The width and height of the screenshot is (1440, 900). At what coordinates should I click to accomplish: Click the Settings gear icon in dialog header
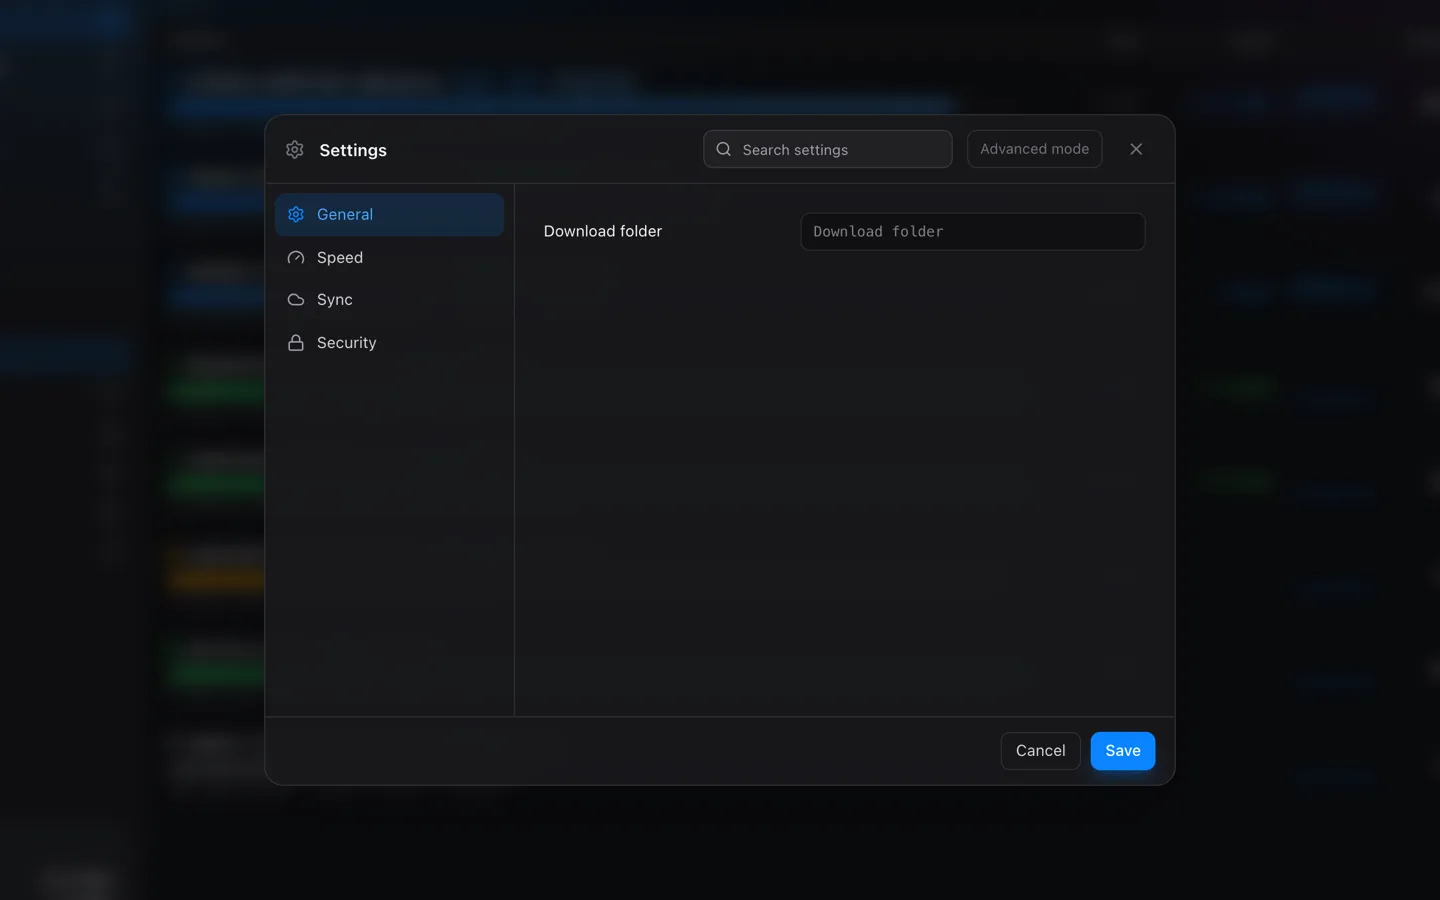point(295,150)
